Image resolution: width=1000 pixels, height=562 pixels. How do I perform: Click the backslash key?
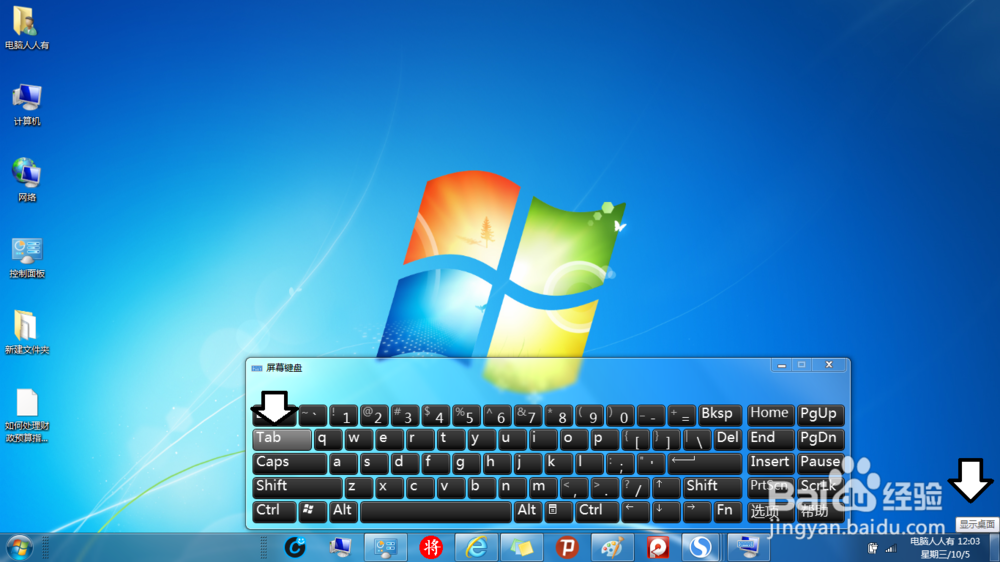(696, 439)
